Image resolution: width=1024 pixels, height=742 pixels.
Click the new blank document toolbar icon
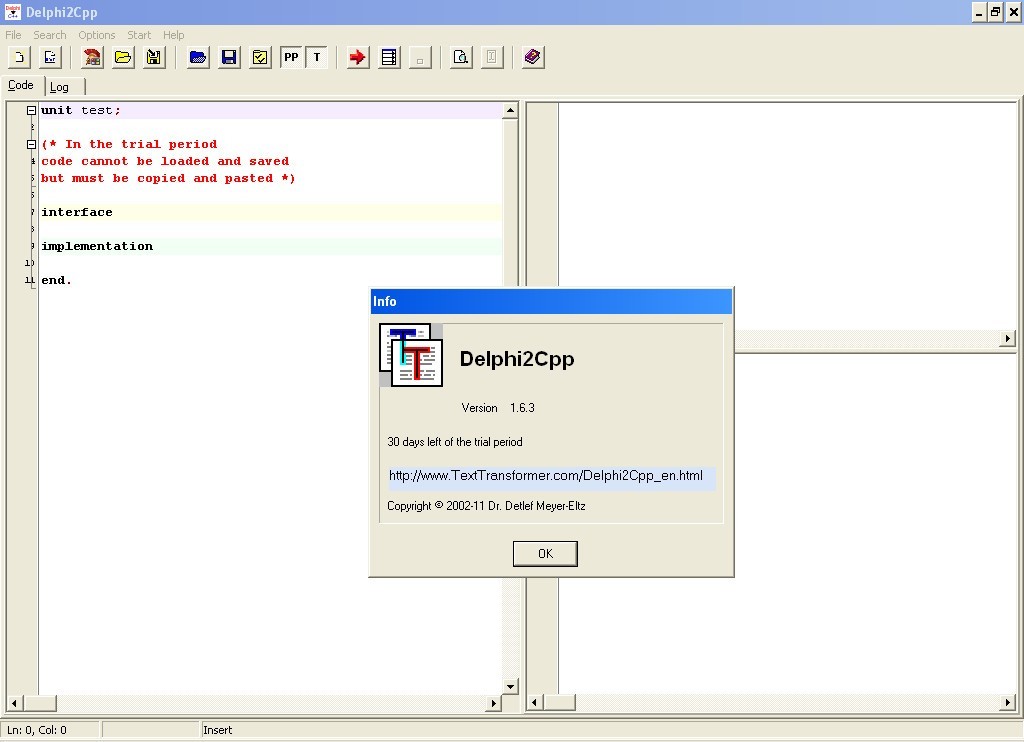[19, 57]
